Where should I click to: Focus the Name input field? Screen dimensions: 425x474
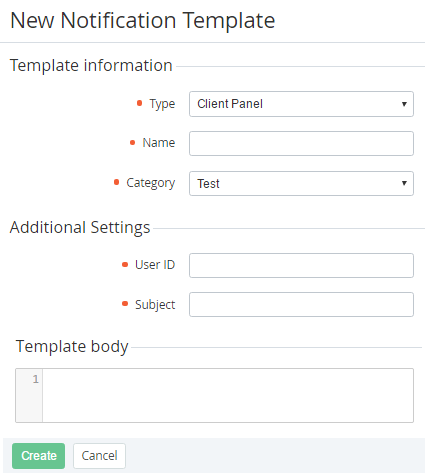(301, 143)
